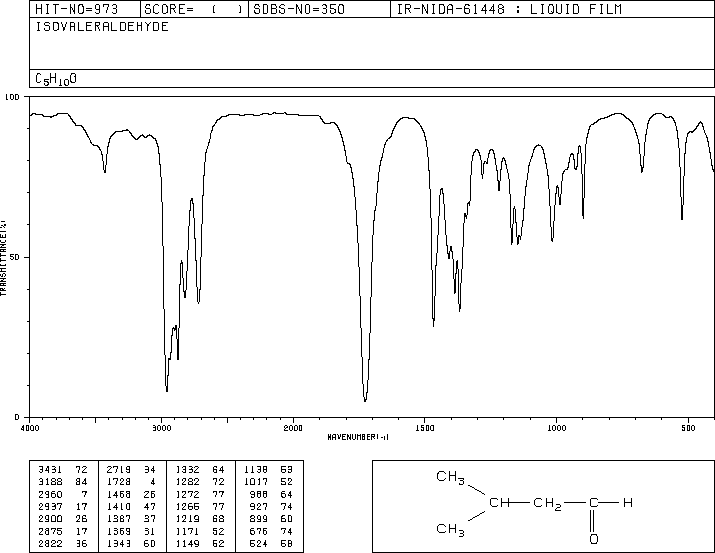Click the CH2 group in structure diagram
Screen dimensions: 715x553
coord(547,504)
